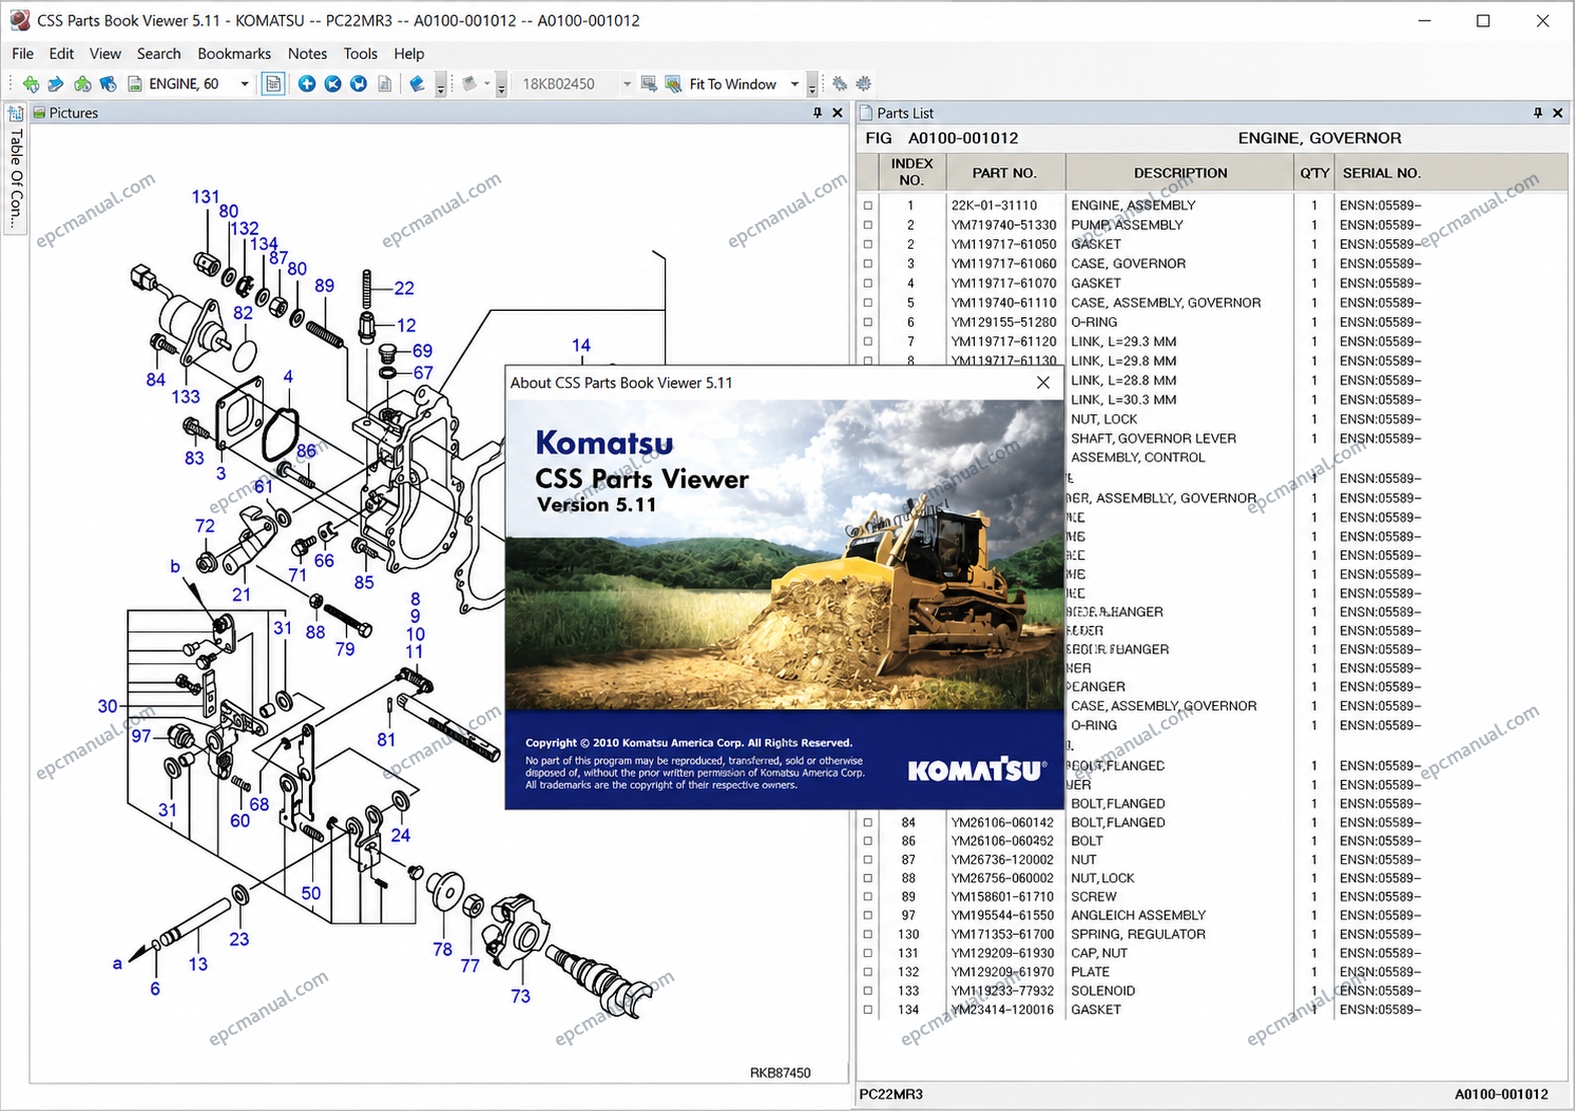Screen dimensions: 1575x1111
Task: Select part number 22K-01-31110
Action: click(994, 206)
